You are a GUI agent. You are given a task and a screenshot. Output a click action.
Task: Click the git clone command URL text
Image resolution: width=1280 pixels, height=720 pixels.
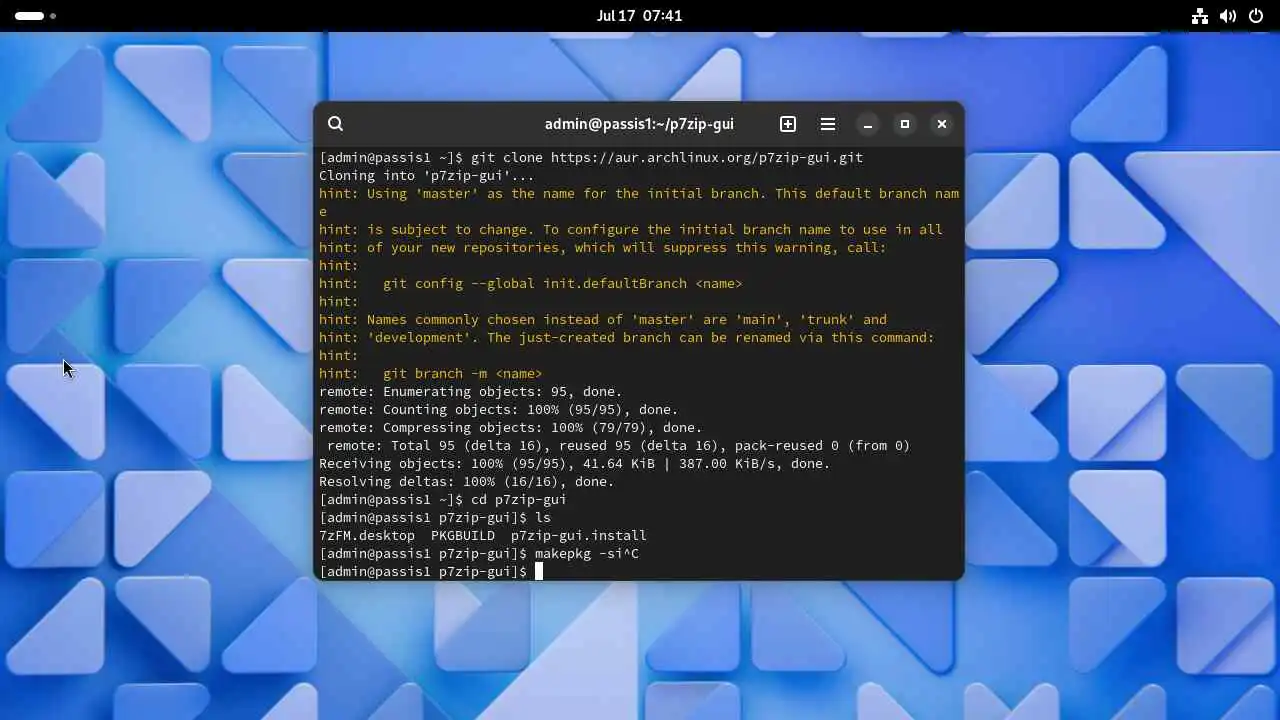pos(707,158)
